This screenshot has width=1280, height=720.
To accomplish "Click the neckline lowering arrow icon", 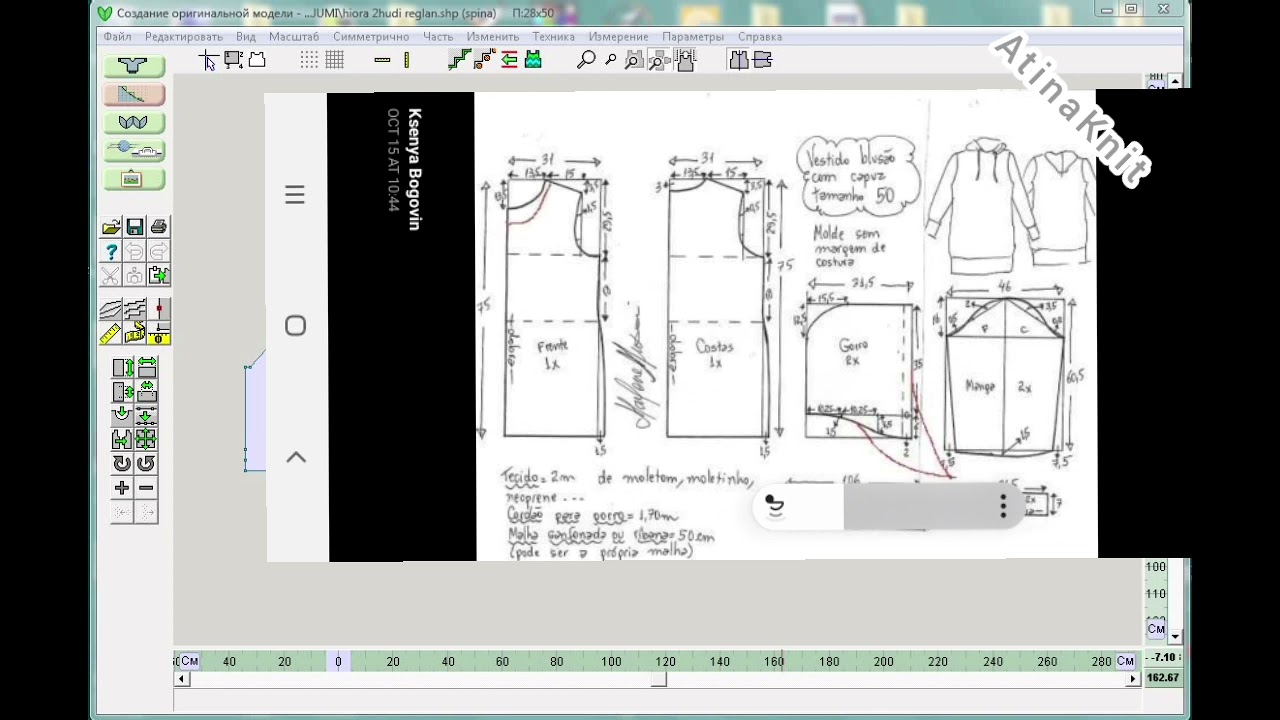I will click(122, 416).
